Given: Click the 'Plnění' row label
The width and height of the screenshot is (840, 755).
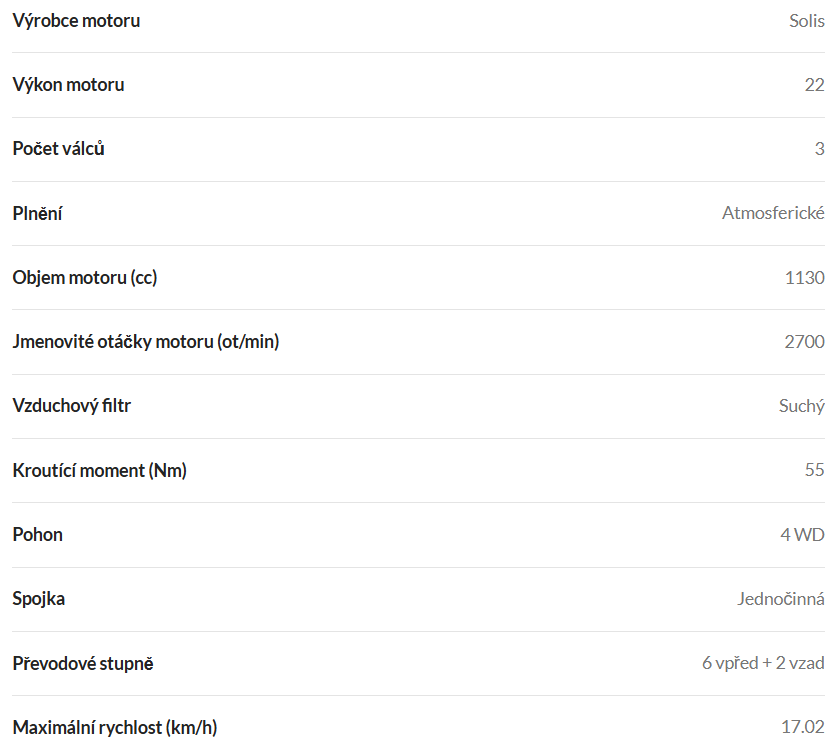Looking at the screenshot, I should [x=37, y=213].
